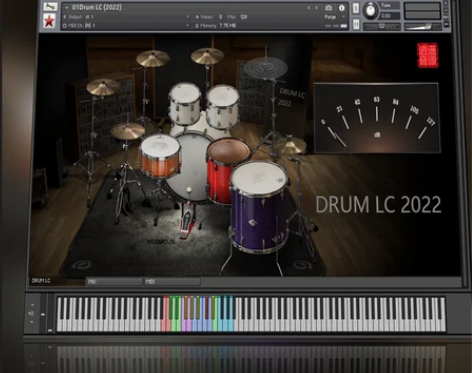
Task: Open instrument edit mode with wrench icon
Action: [50, 7]
